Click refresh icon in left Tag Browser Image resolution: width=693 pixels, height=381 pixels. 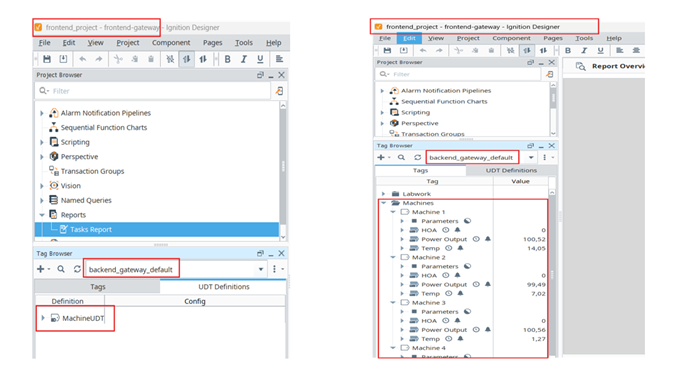(77, 269)
